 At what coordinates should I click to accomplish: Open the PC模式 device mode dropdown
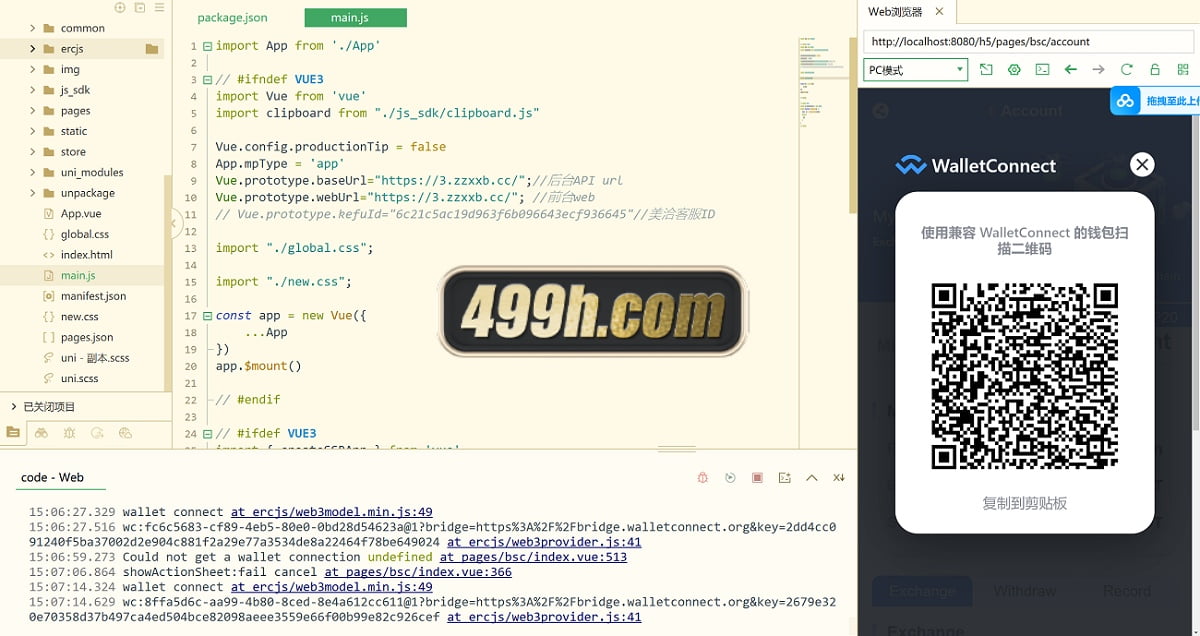pos(916,70)
